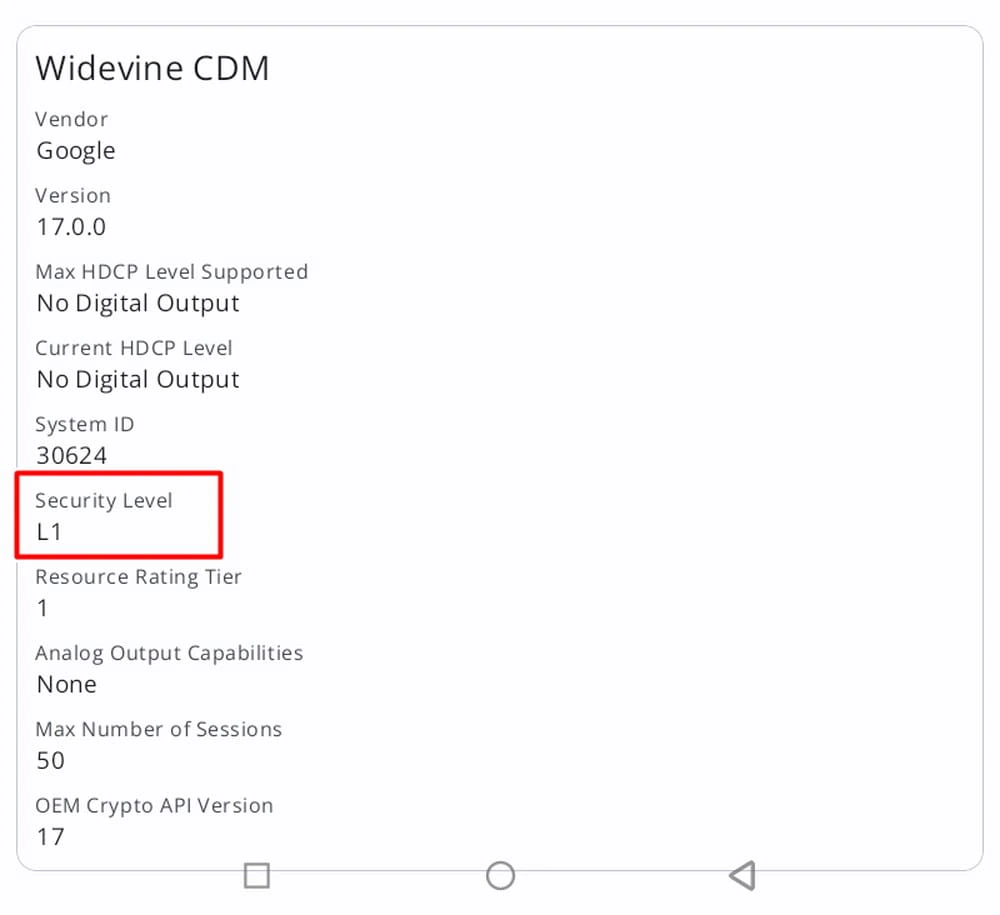The height and width of the screenshot is (915, 1000).
Task: Click the Widevine CDM heading
Action: [x=152, y=68]
